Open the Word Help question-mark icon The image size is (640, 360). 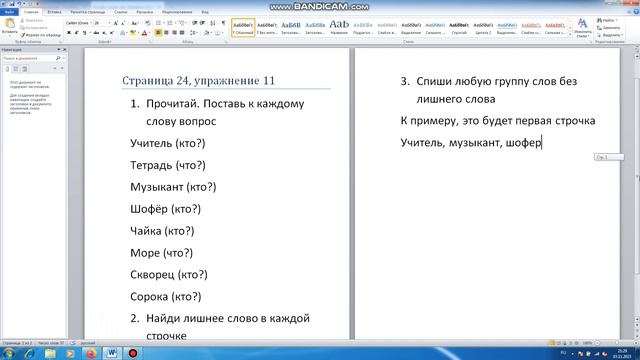(635, 12)
